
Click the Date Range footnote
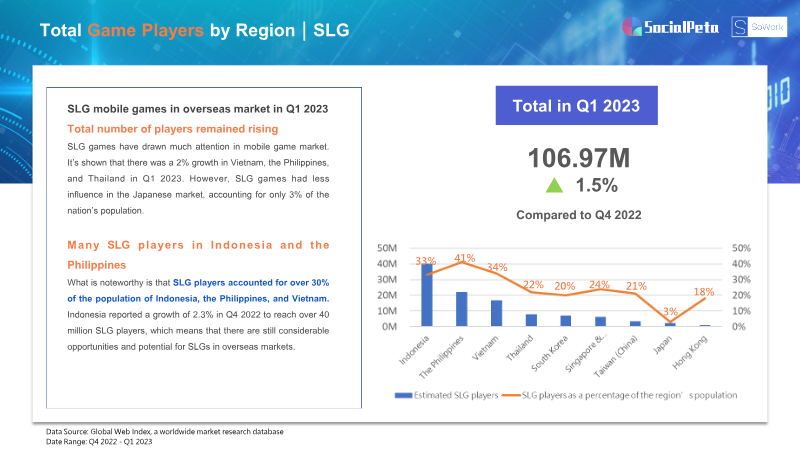point(99,442)
